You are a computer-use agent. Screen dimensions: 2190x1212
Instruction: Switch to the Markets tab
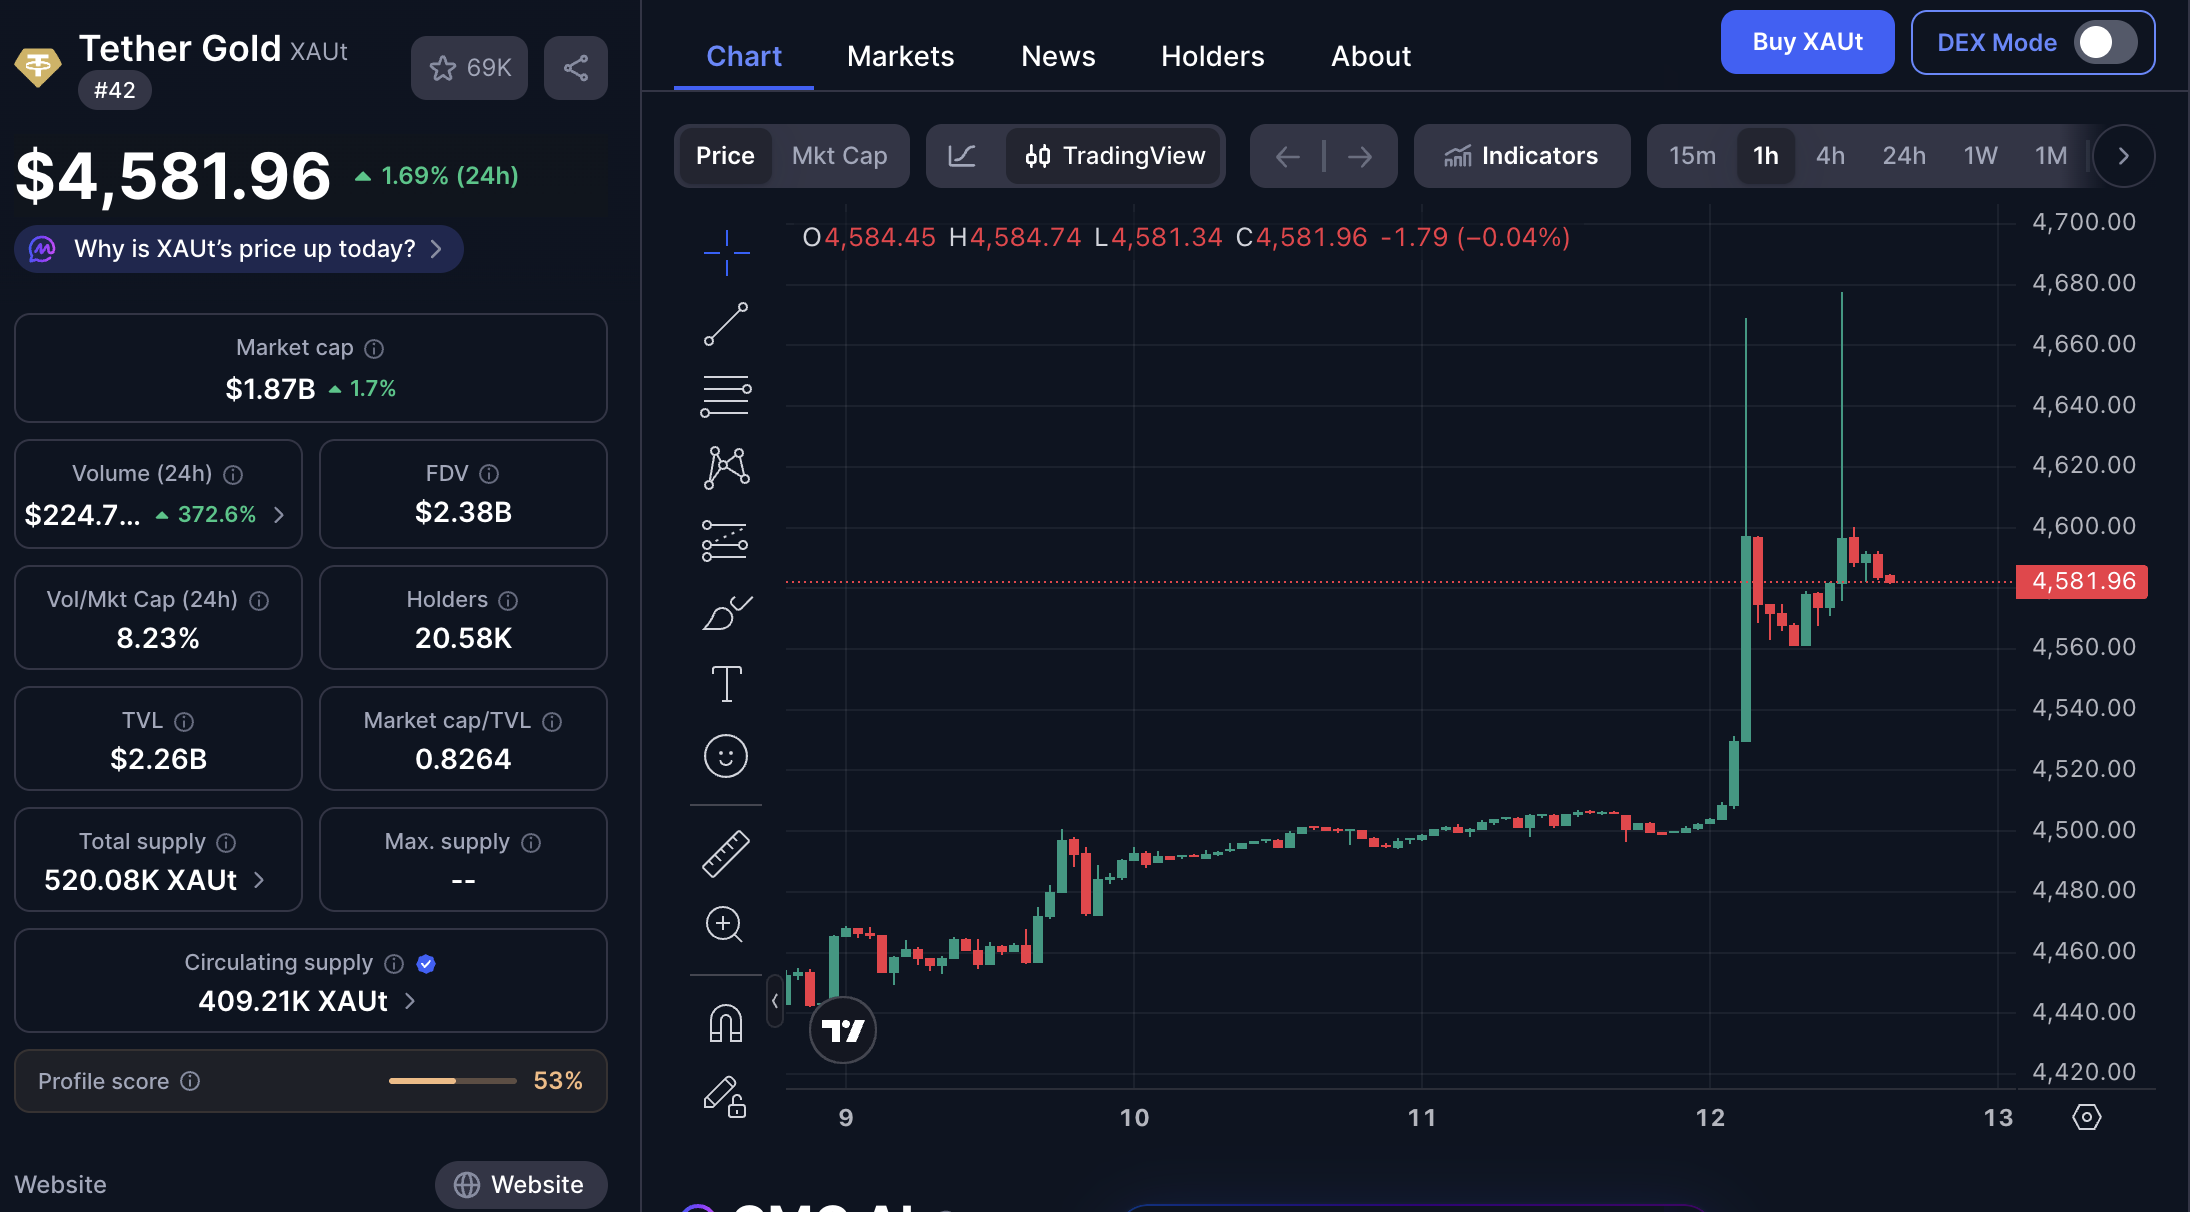pos(900,56)
